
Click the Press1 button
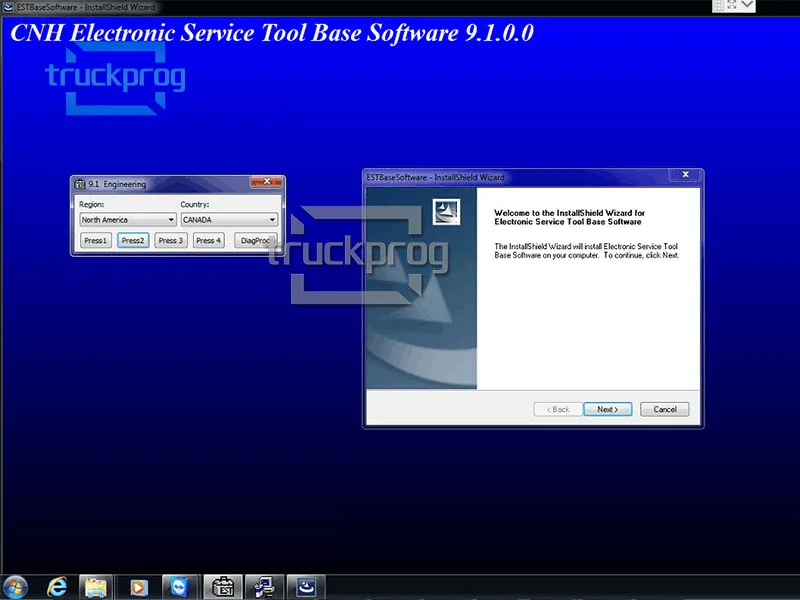(95, 240)
